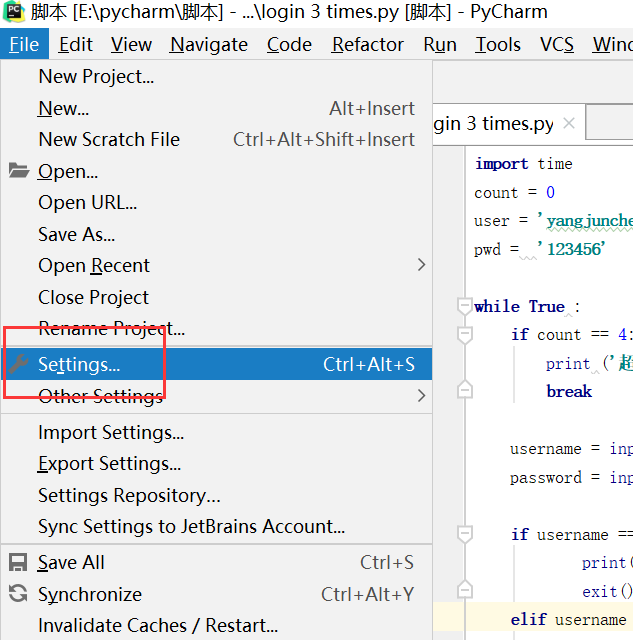Expand the Other Settings submenu arrow
This screenshot has height=640, width=633.
point(422,396)
